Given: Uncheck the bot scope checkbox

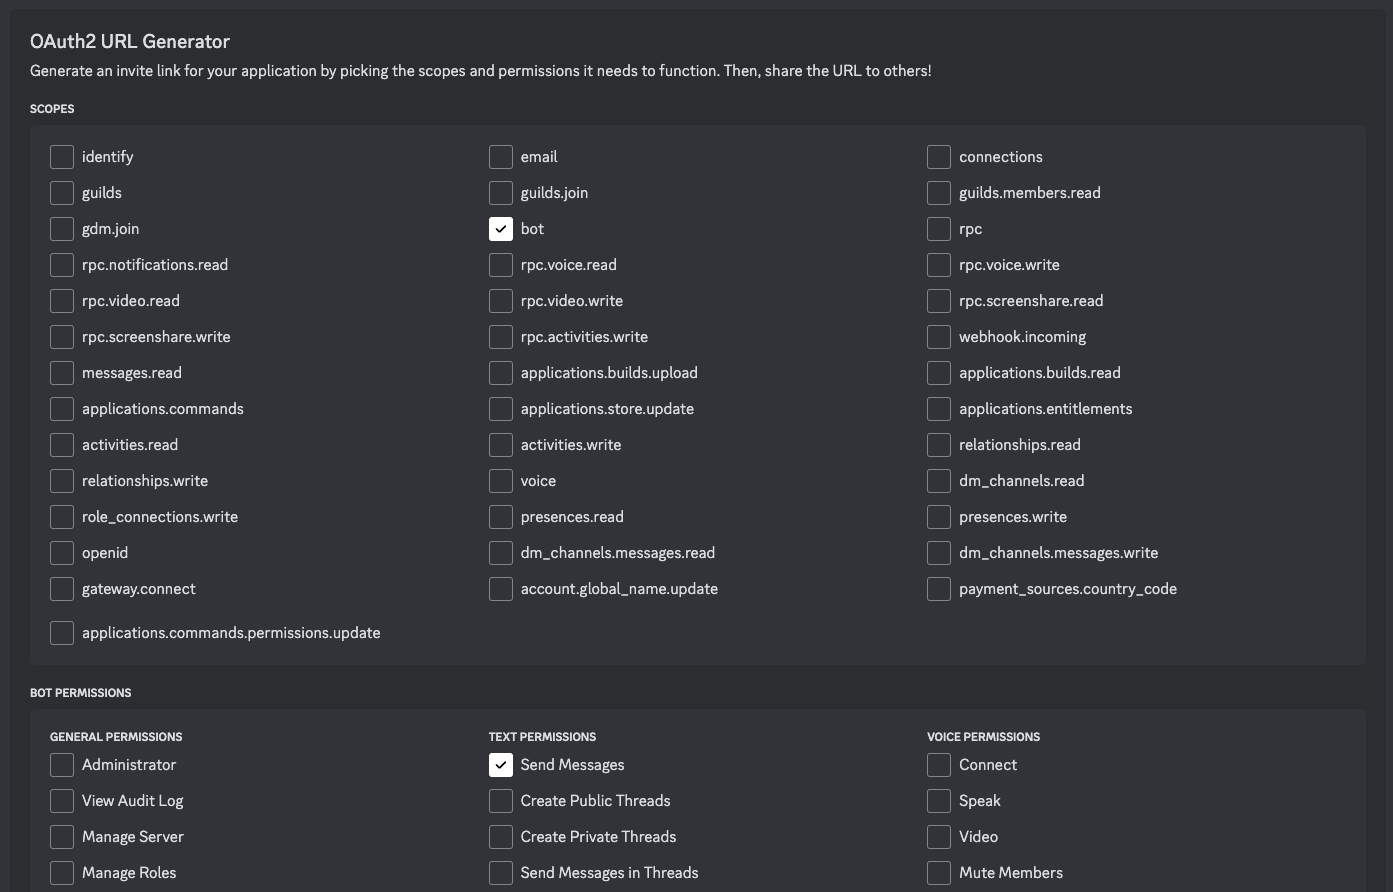Looking at the screenshot, I should click(x=501, y=229).
